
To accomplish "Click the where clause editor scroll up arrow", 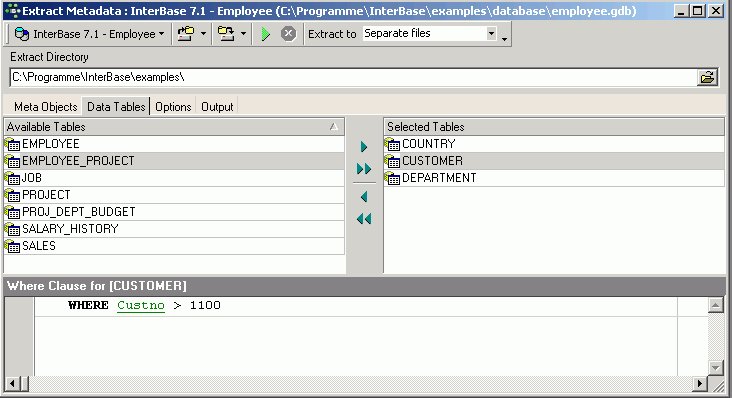I will tap(716, 306).
